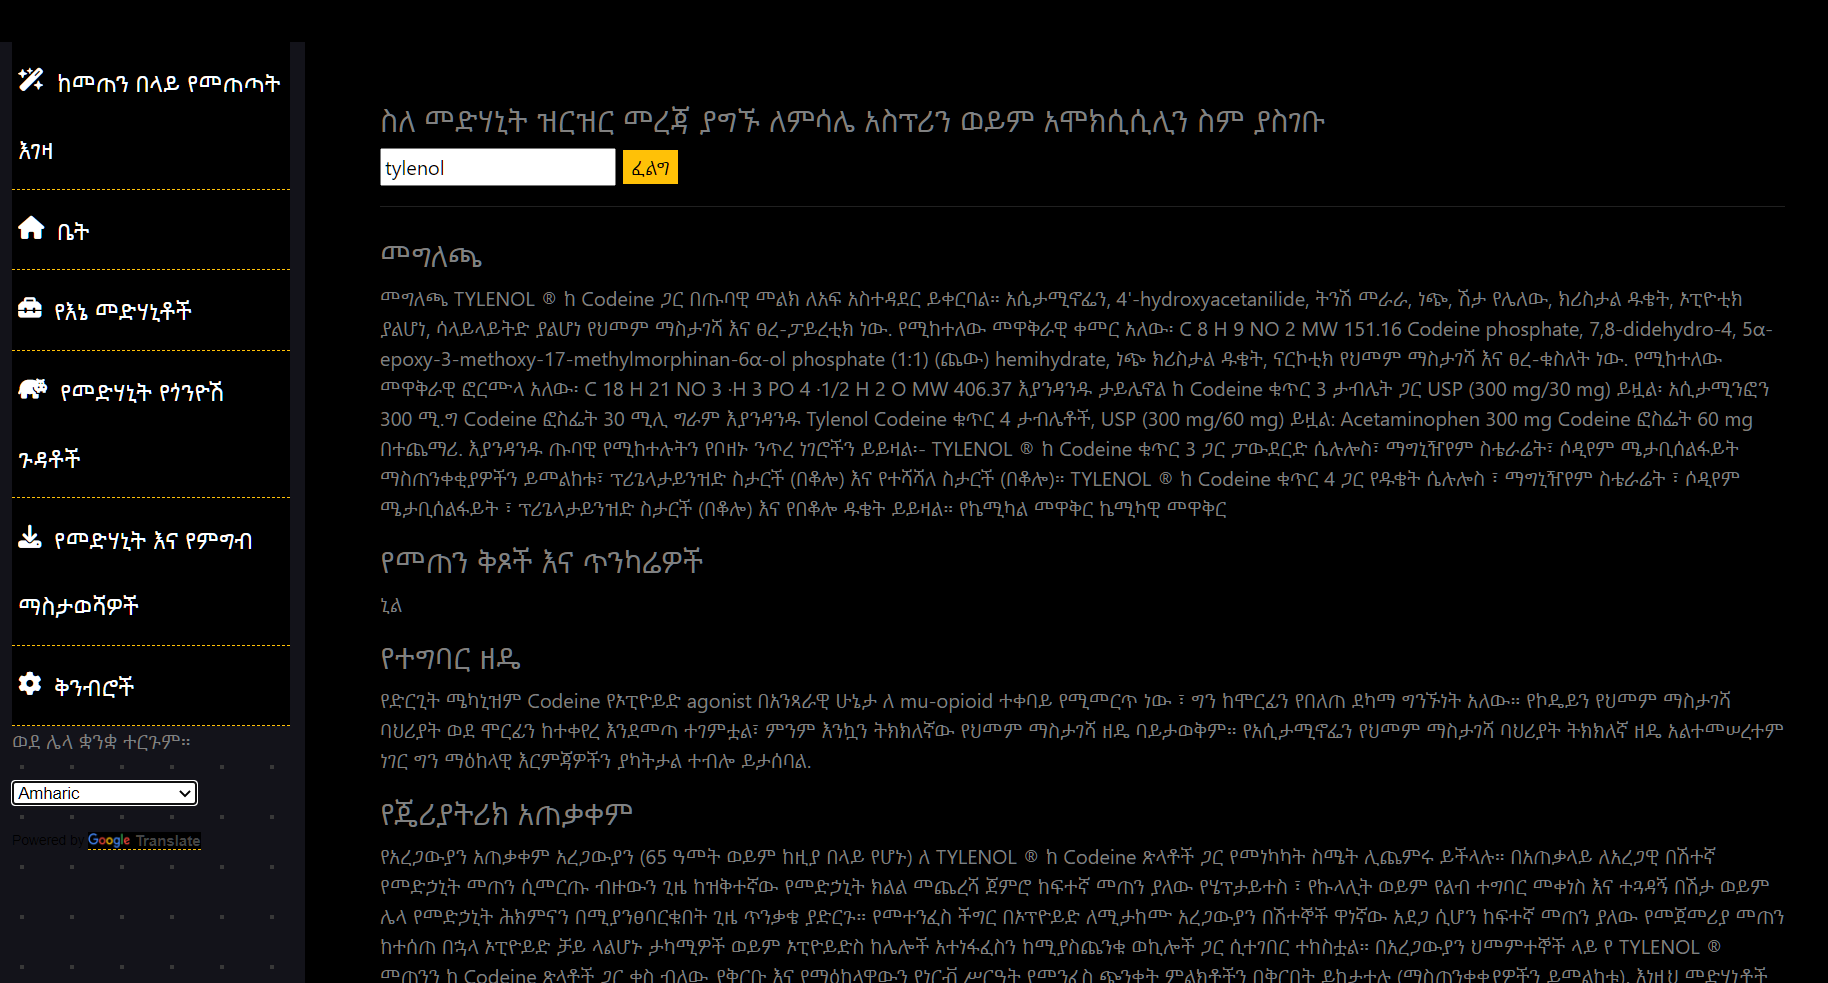Image resolution: width=1828 pixels, height=983 pixels.
Task: Click the የመጠን ቅጾች እና ጥንካሬዎች heading
Action: coord(542,562)
